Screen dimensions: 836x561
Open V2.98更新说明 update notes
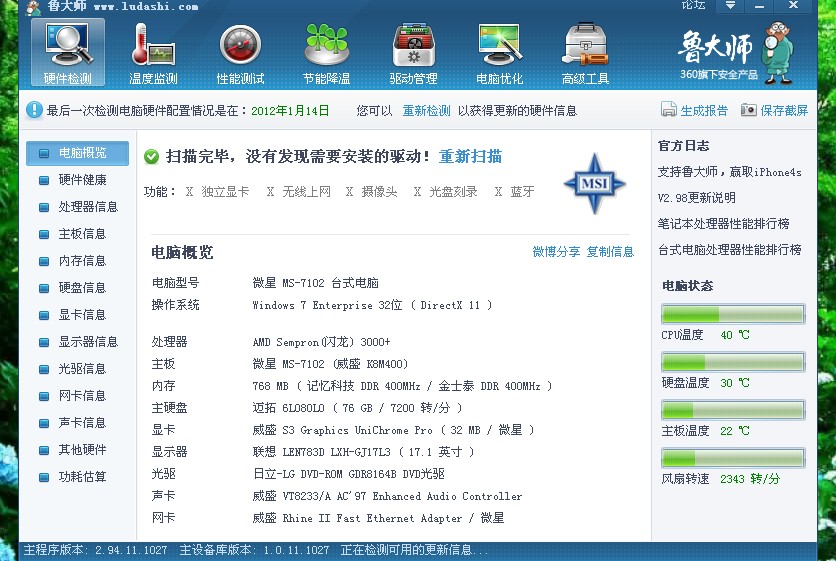[x=696, y=198]
